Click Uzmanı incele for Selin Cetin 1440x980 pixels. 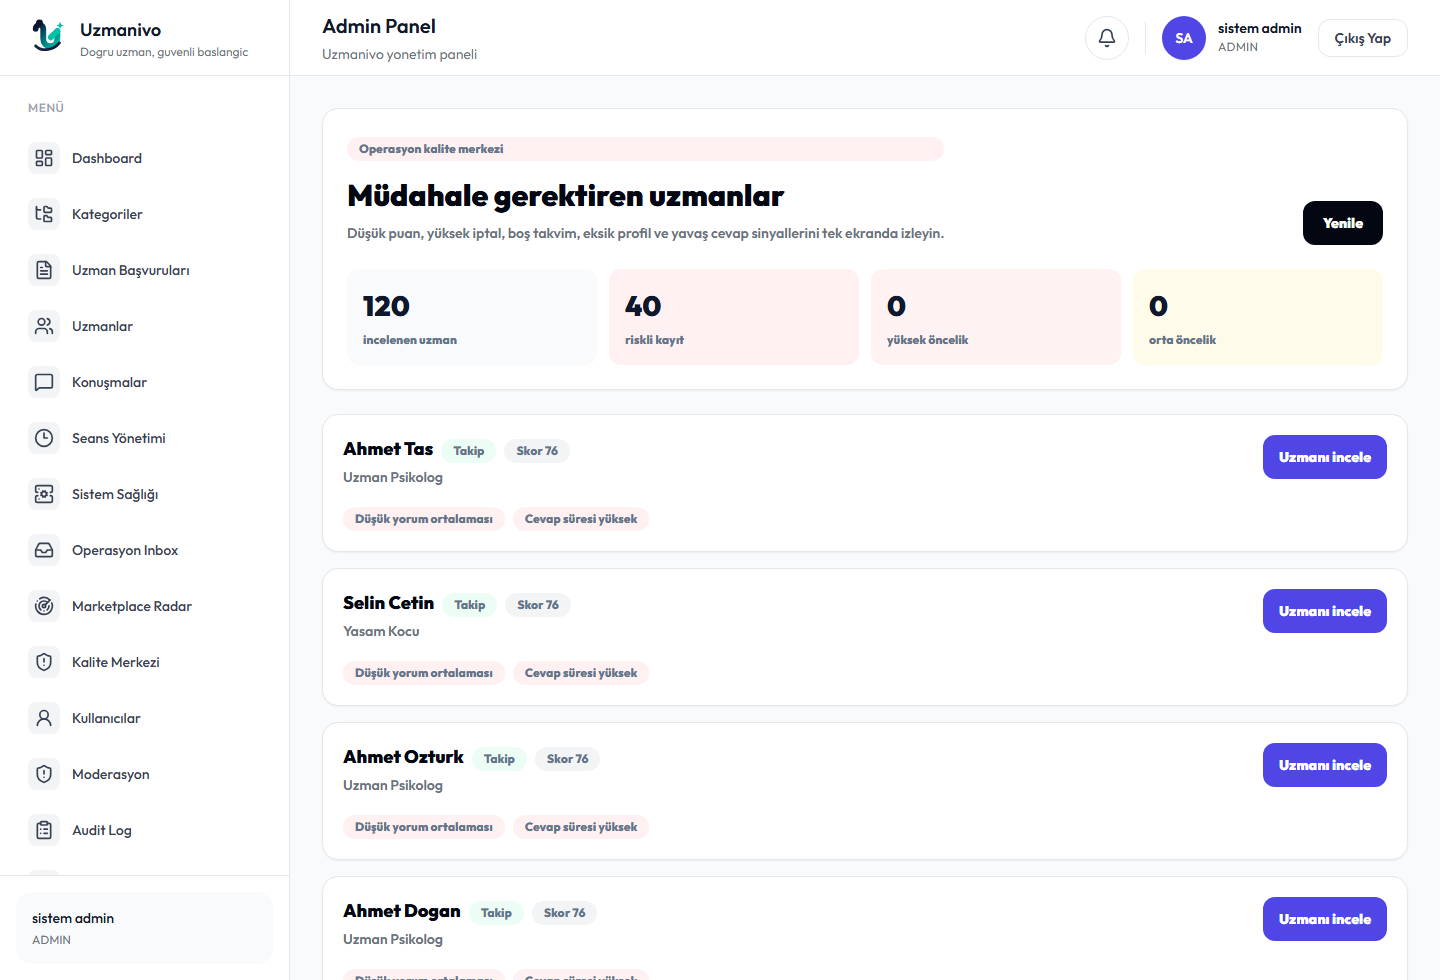(1324, 611)
